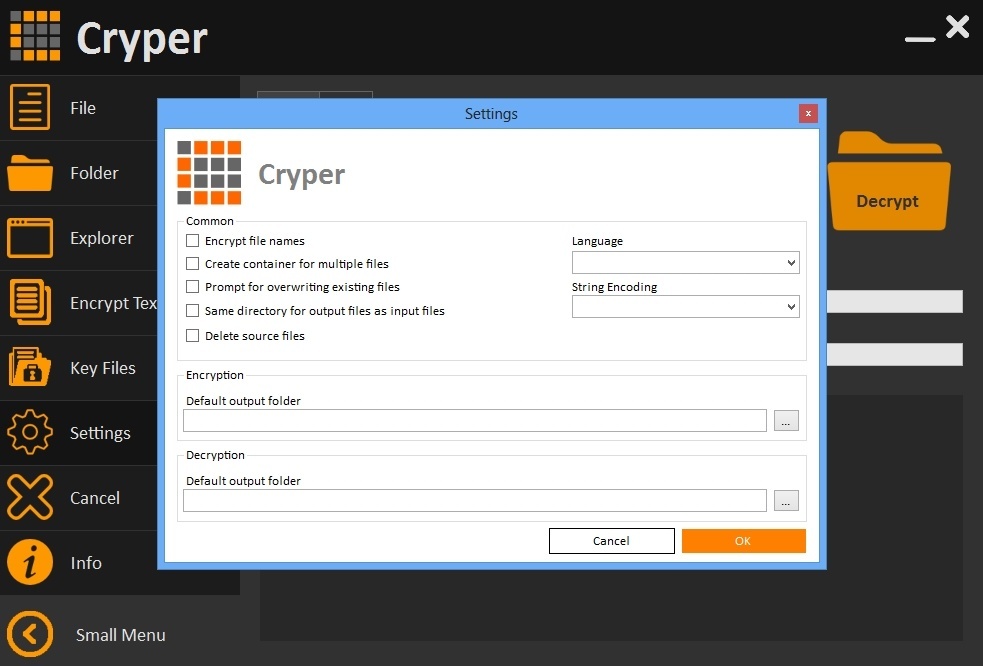Viewport: 983px width, 666px height.
Task: Click the Encryption default output folder field
Action: click(475, 420)
